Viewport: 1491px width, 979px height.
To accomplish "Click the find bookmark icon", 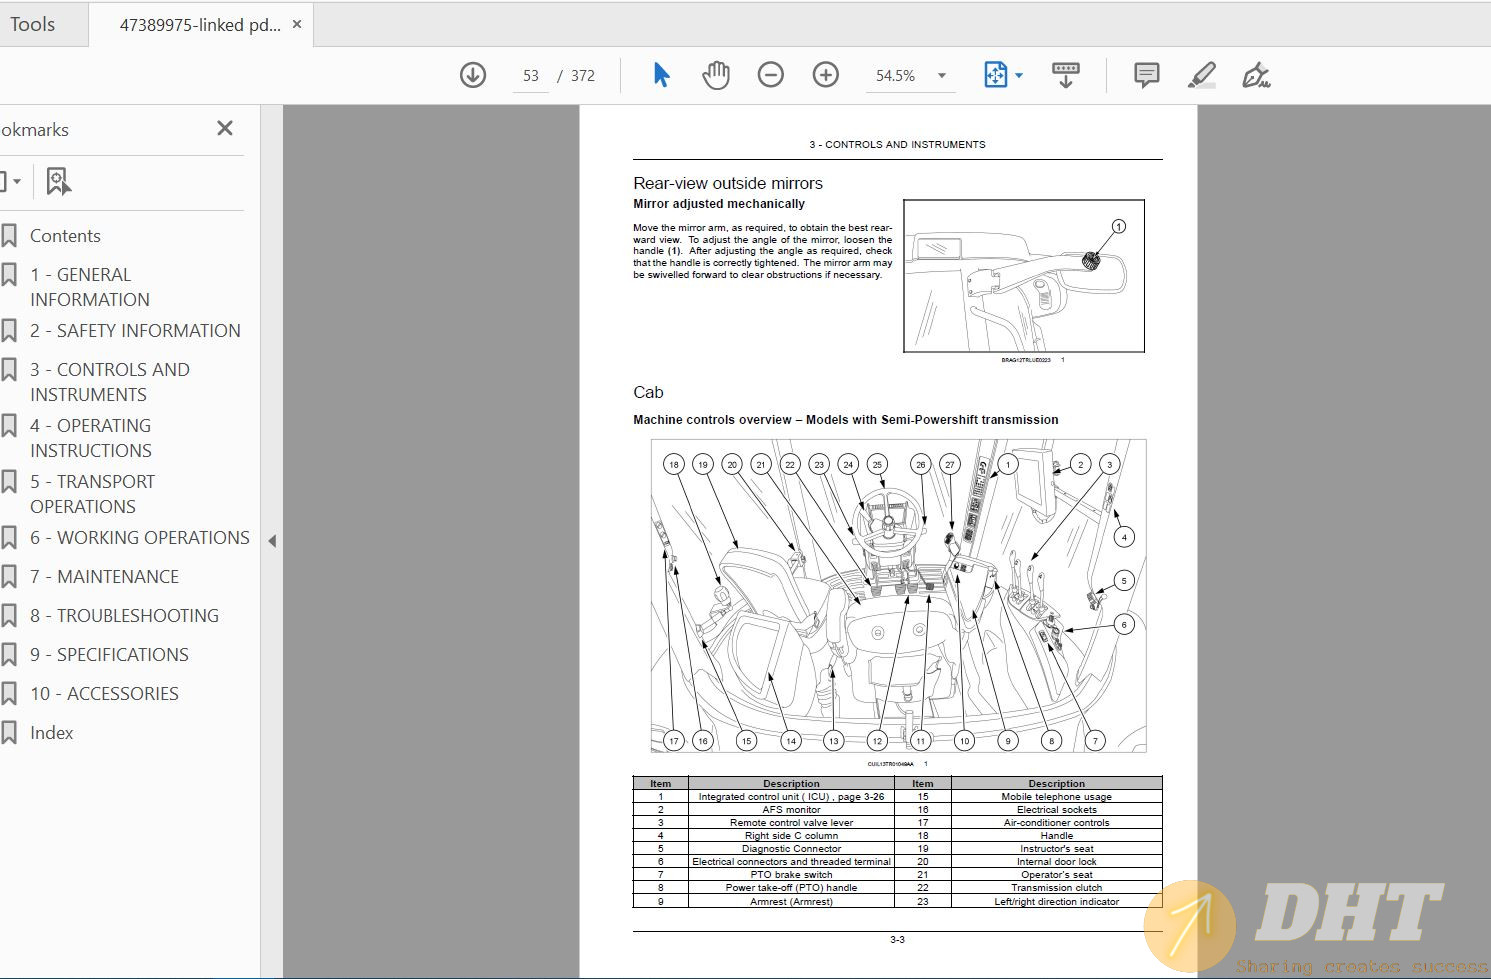I will [59, 182].
